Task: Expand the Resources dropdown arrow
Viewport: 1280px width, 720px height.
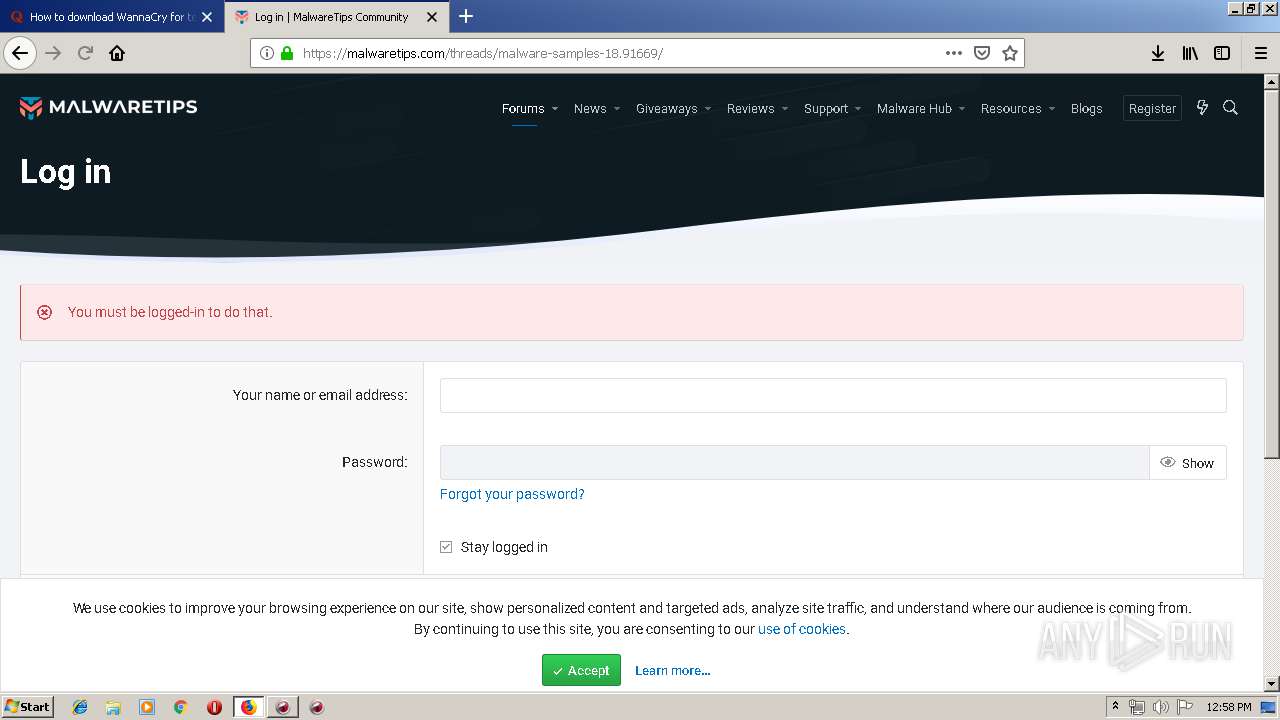Action: click(x=1051, y=109)
